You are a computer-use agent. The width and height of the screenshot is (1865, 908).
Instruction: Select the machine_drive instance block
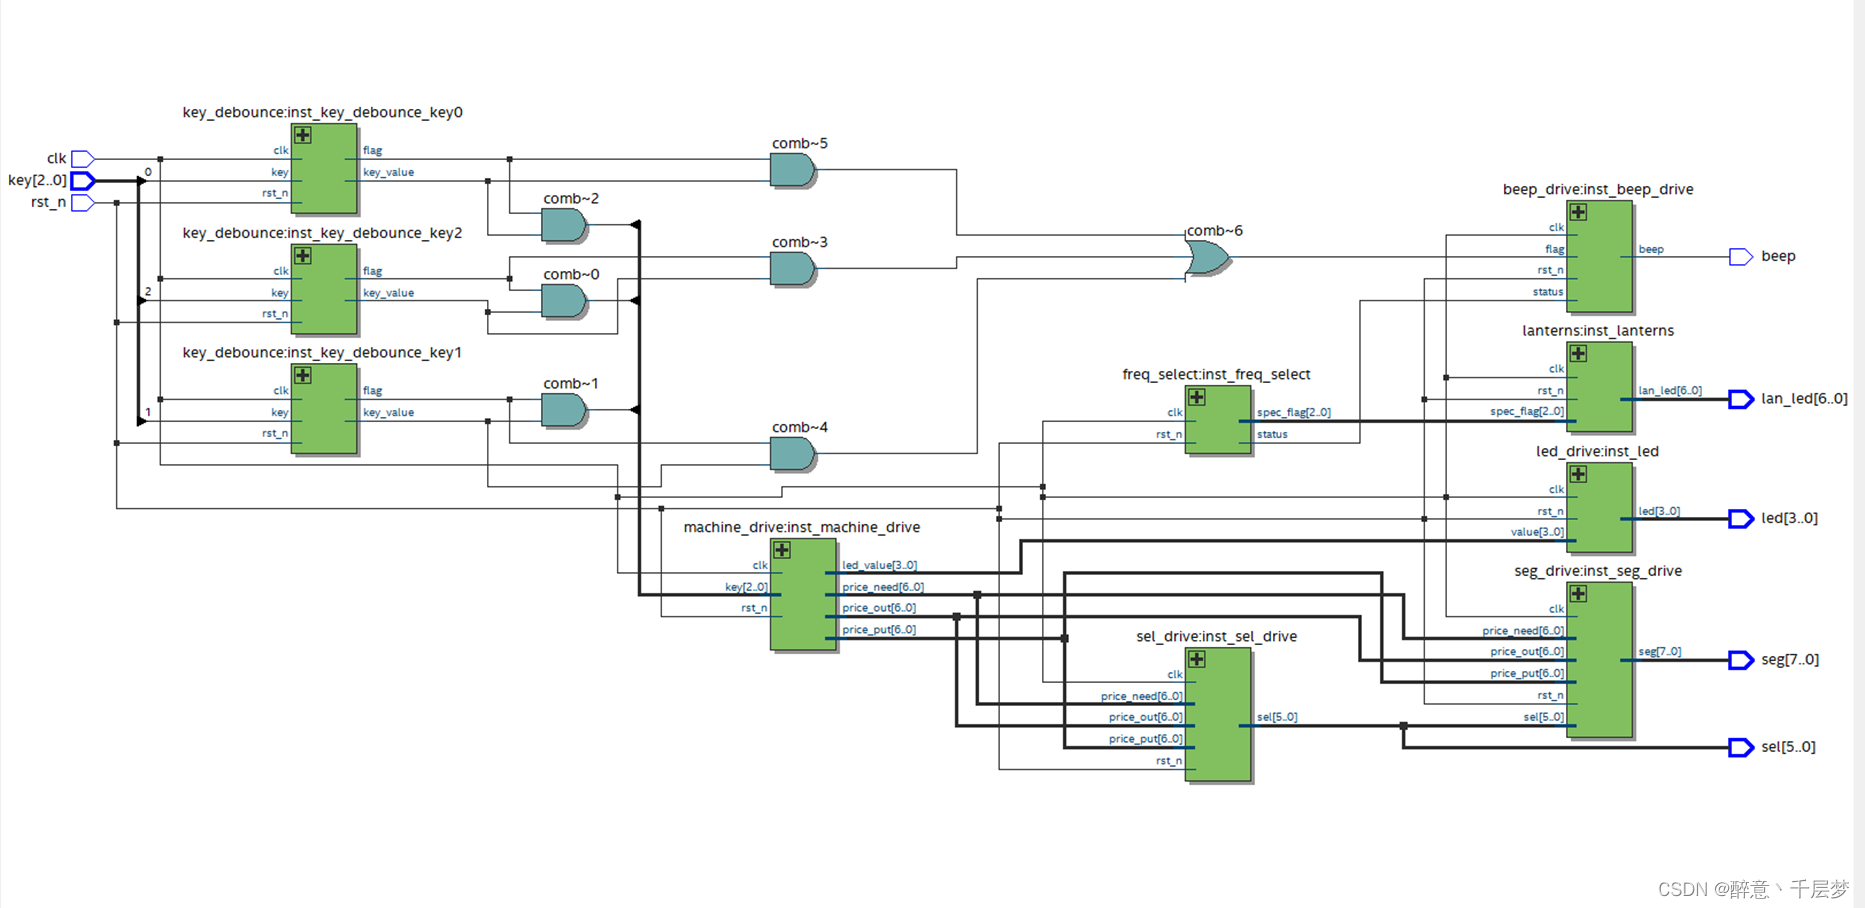tap(803, 594)
